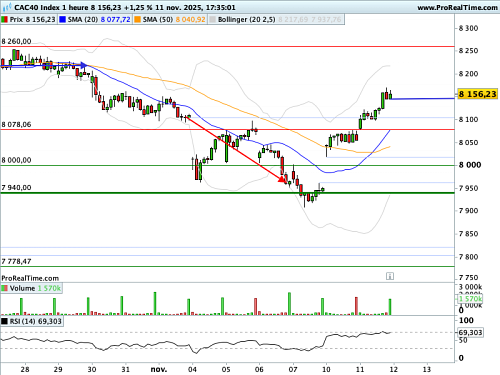The height and width of the screenshot is (375, 500).
Task: Select the Bollinger (20 2,5) legend label
Action: (247, 20)
